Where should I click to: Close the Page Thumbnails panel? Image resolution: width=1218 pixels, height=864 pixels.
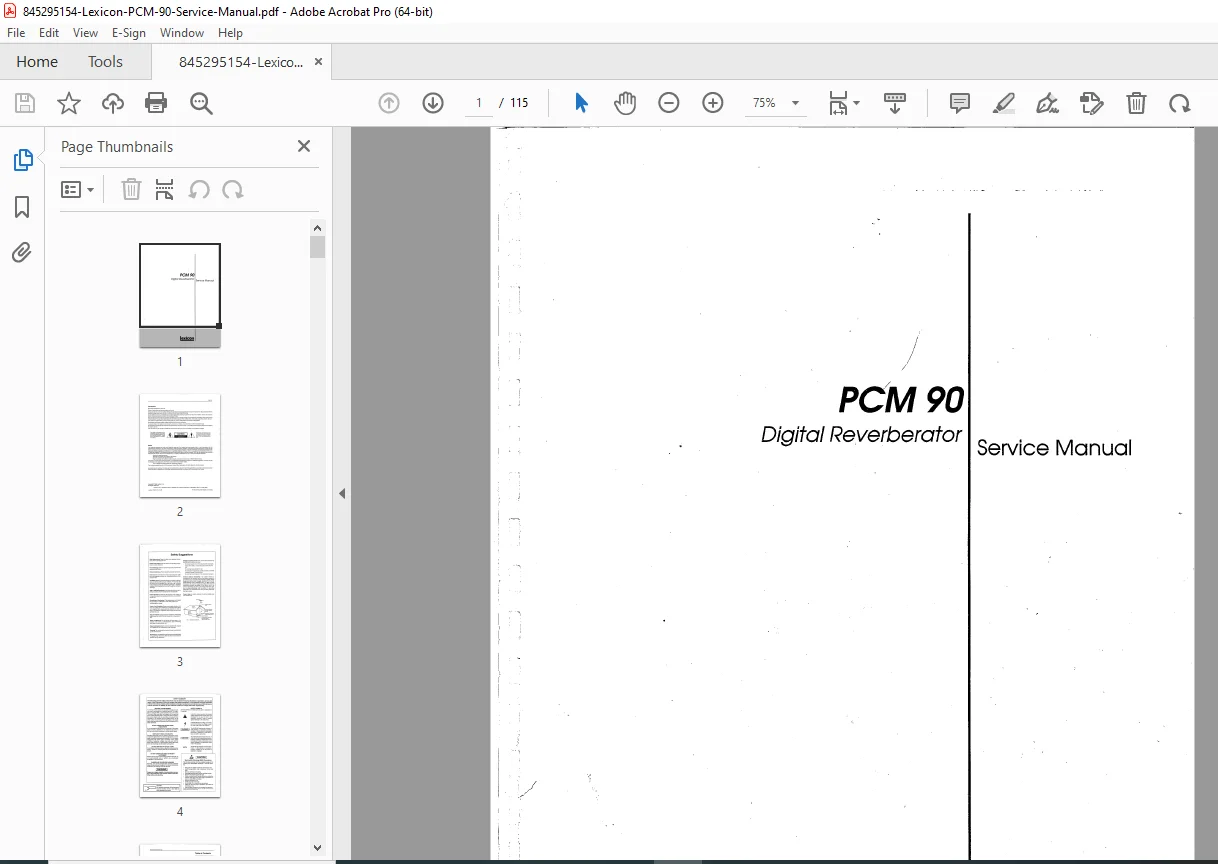304,146
